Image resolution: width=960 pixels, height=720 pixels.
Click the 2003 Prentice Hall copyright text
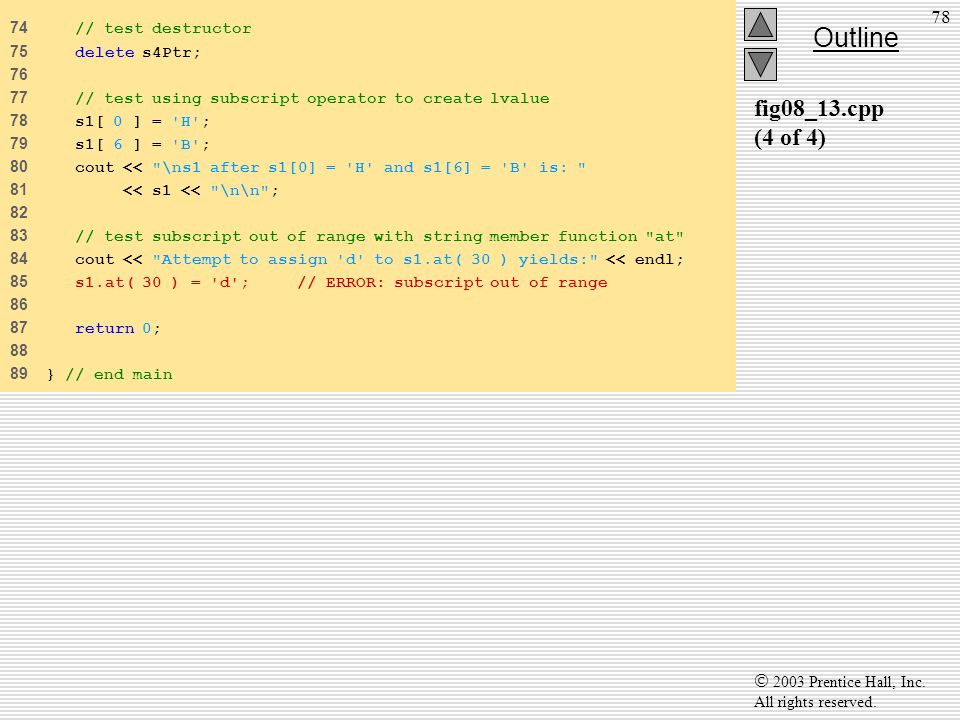(x=839, y=682)
